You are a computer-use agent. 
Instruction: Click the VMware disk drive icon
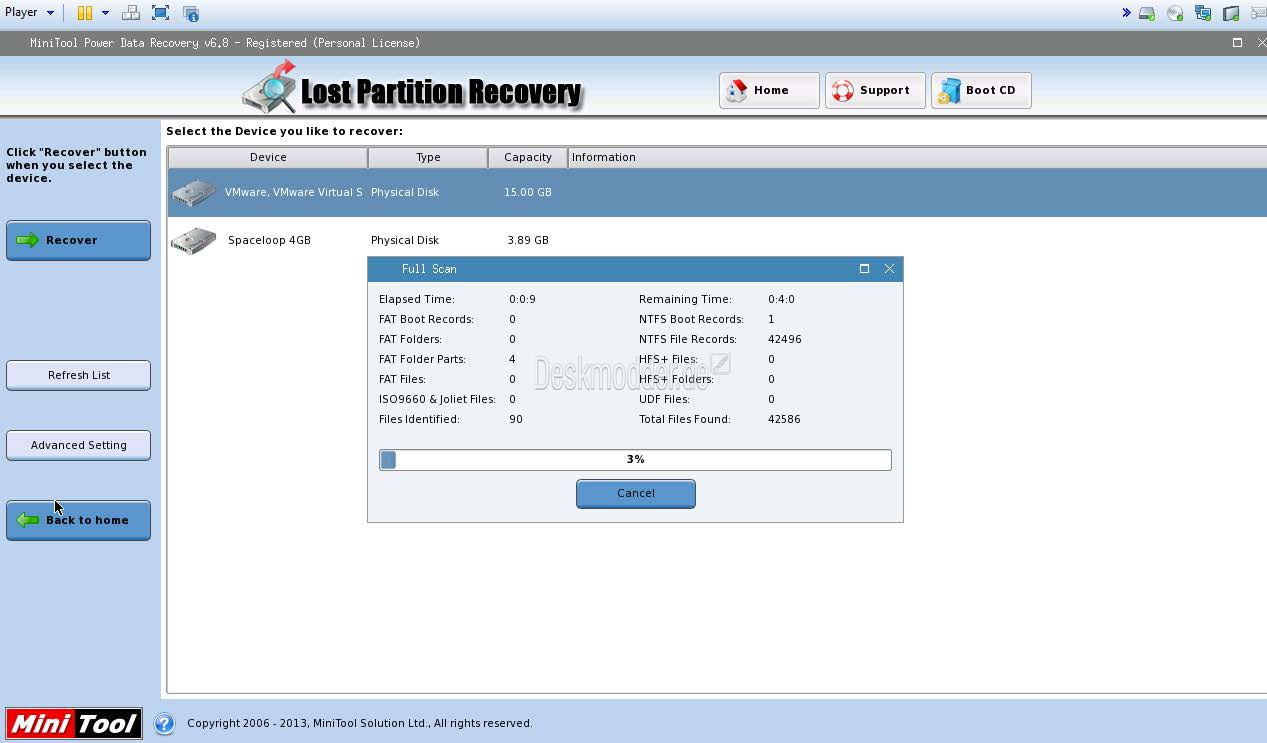[x=194, y=193]
